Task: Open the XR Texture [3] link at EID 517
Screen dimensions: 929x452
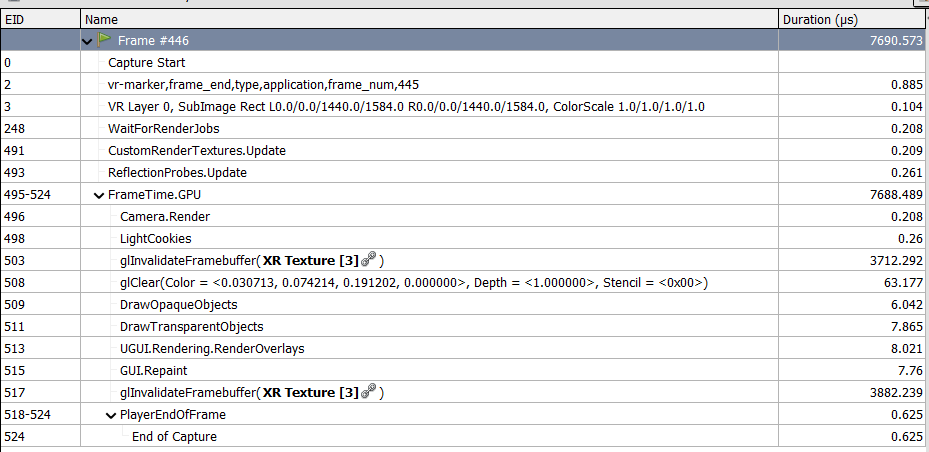Action: (x=310, y=393)
